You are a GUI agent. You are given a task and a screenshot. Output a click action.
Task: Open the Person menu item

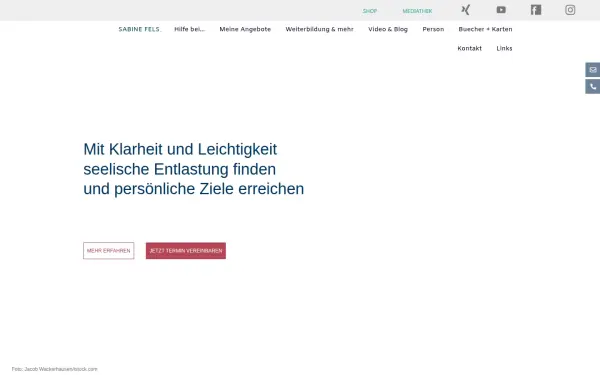point(433,29)
